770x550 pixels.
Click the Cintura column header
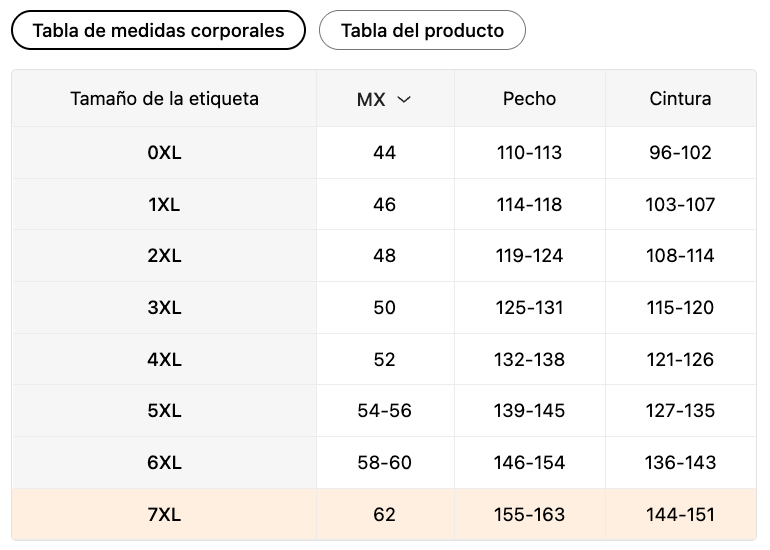point(680,99)
